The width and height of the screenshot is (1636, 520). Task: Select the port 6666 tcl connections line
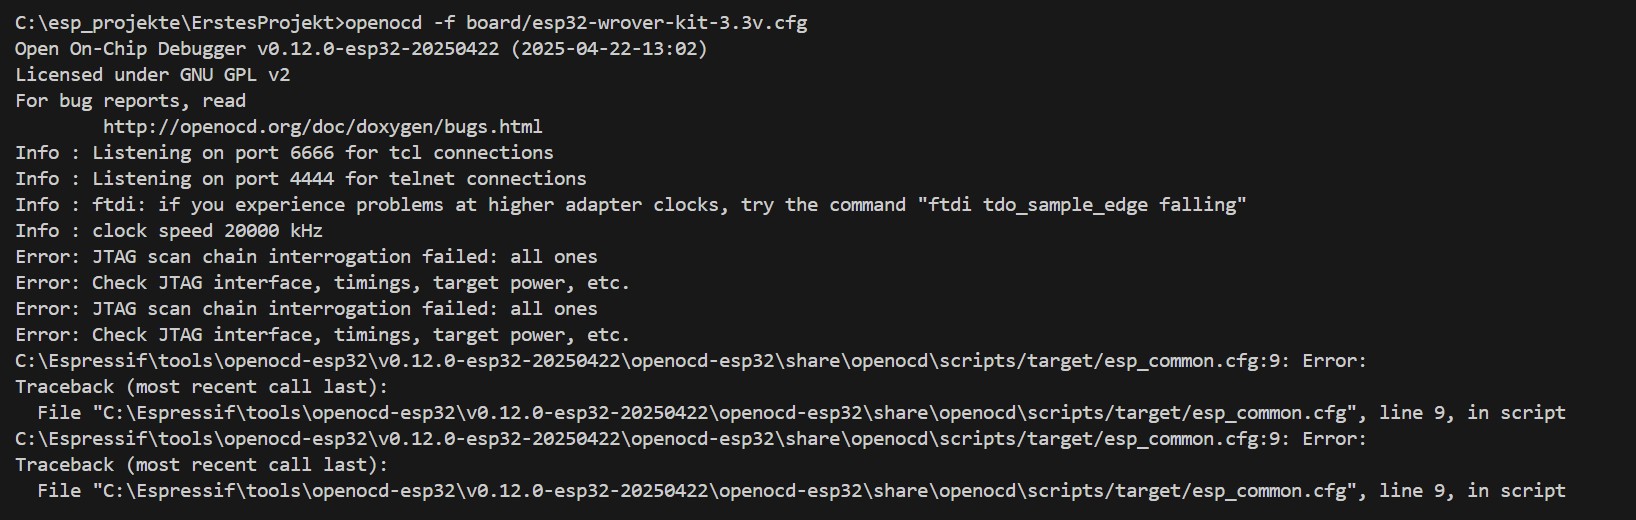coord(284,153)
